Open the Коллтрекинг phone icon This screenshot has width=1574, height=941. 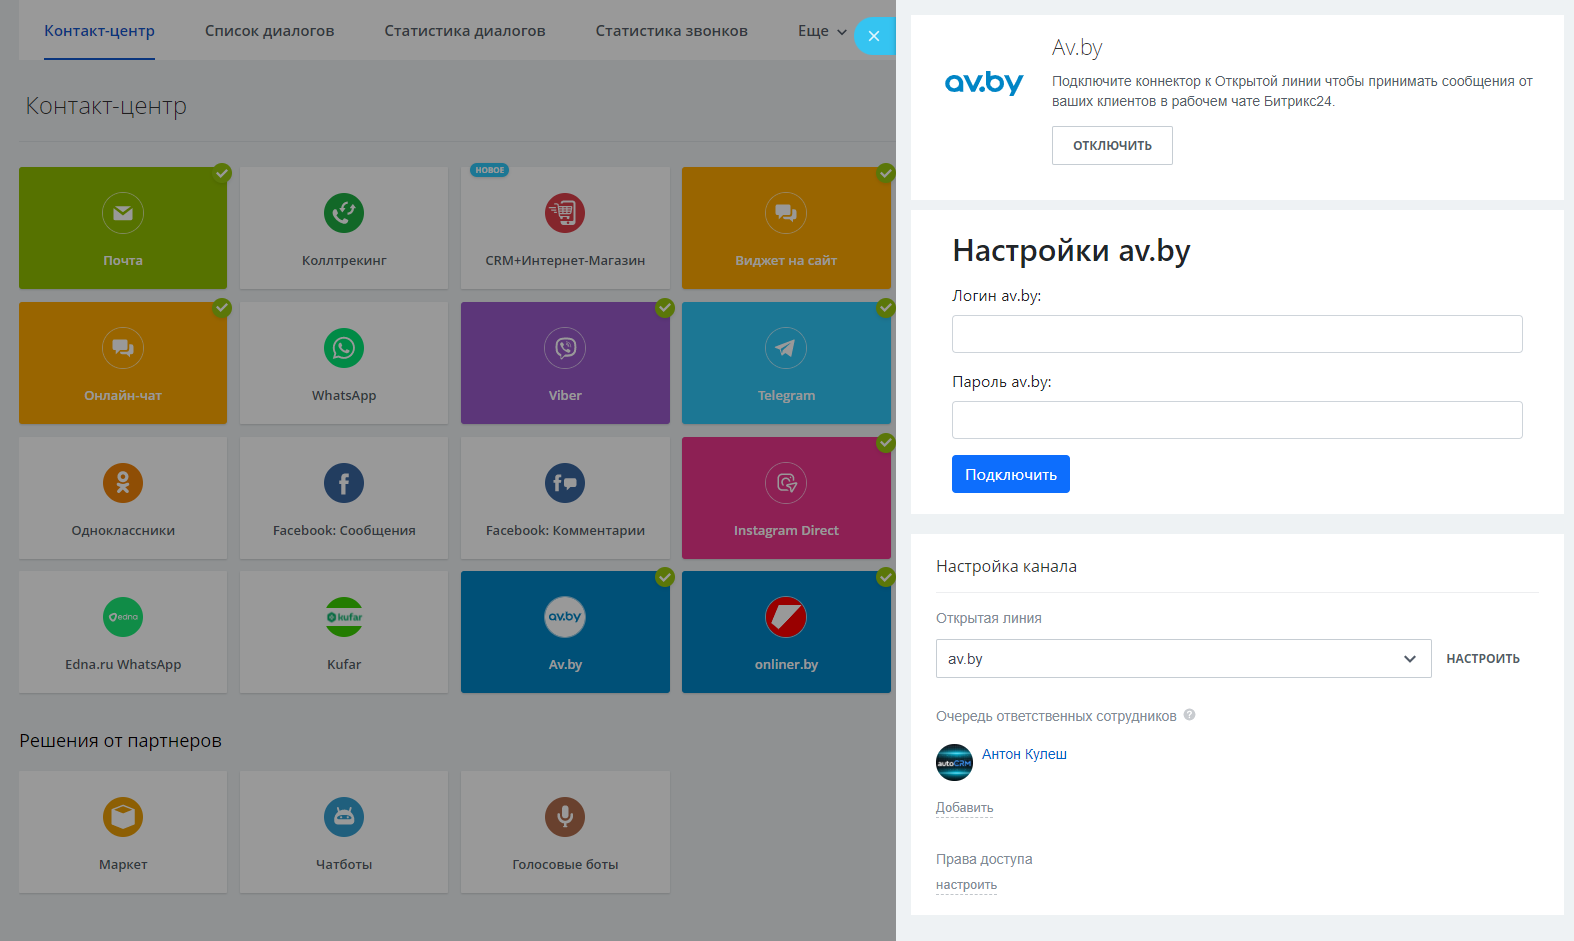point(344,213)
